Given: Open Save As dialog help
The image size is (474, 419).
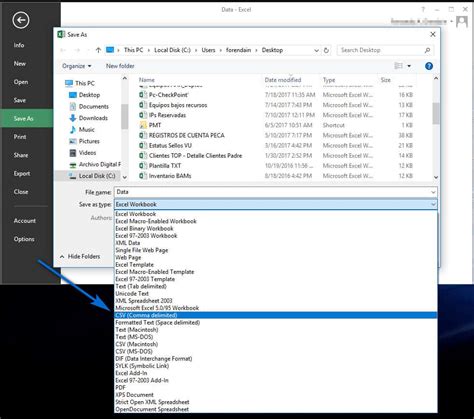Looking at the screenshot, I should (x=429, y=66).
